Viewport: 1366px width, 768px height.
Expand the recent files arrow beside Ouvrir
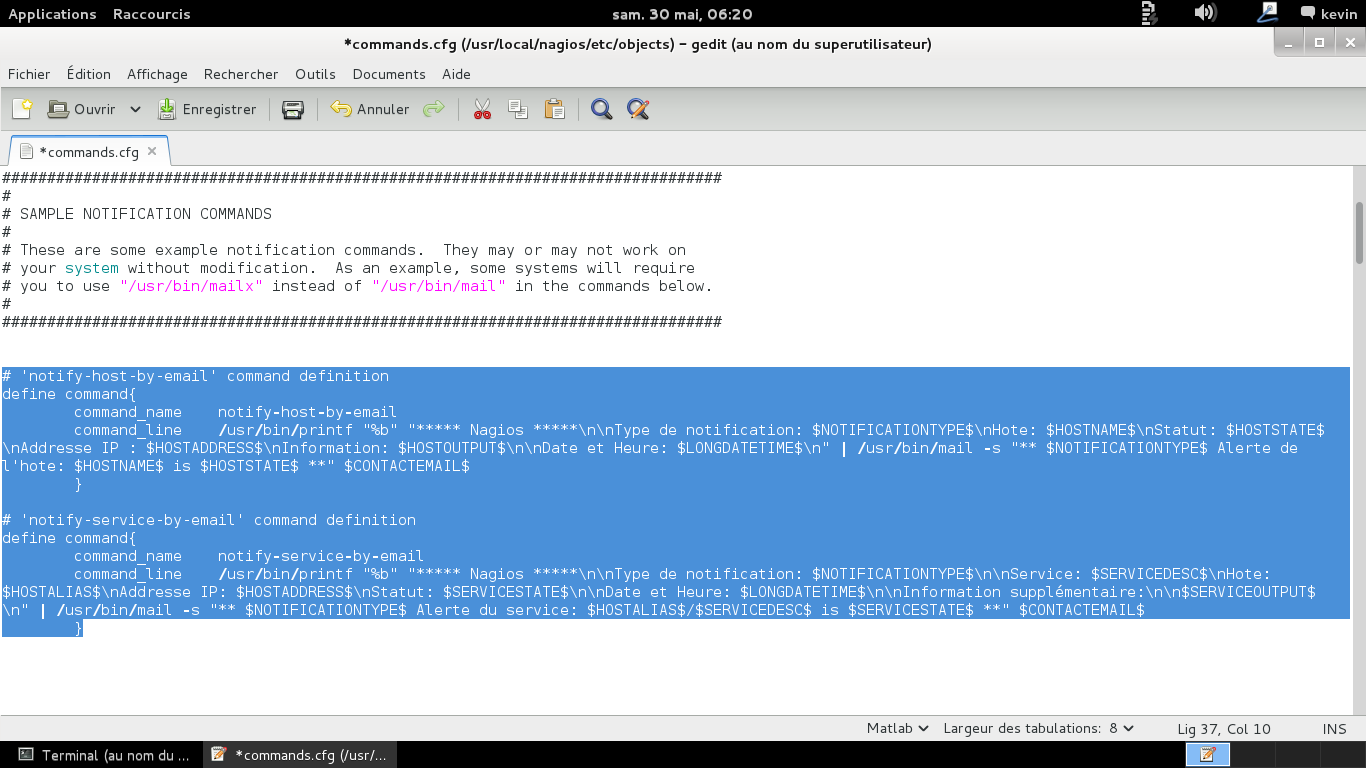[135, 109]
